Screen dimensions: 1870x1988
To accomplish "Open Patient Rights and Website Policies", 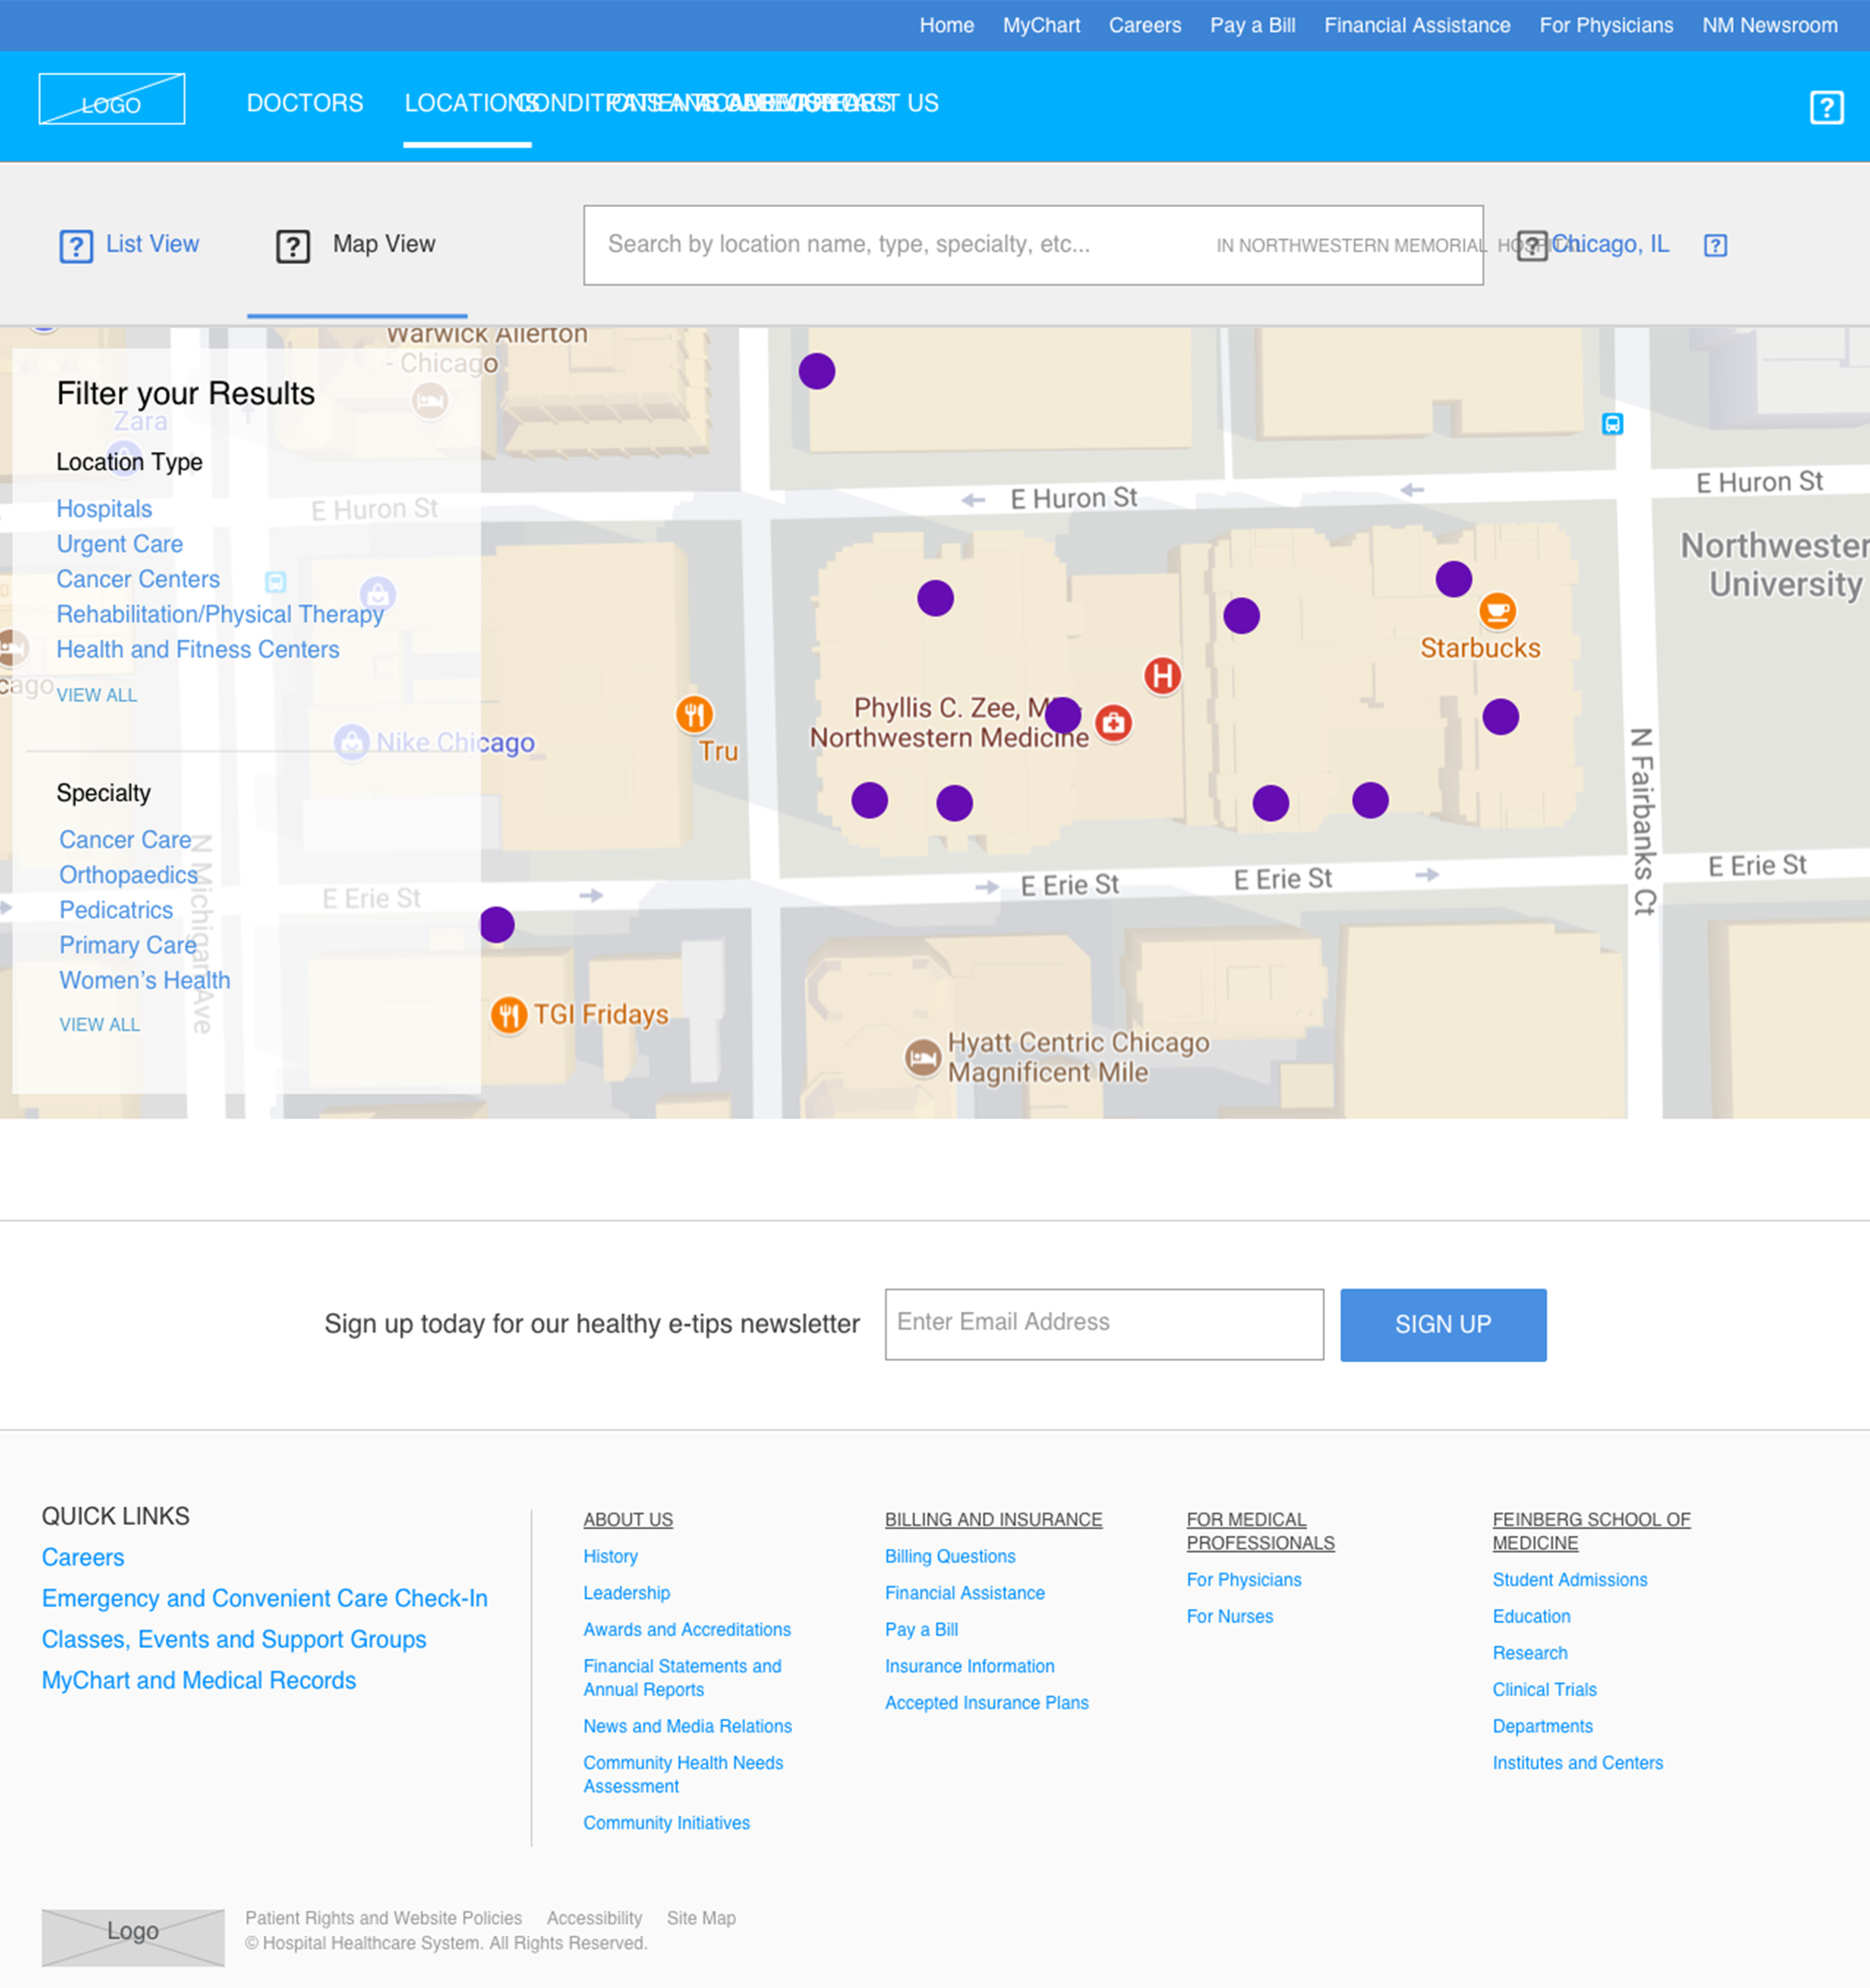I will [384, 1918].
